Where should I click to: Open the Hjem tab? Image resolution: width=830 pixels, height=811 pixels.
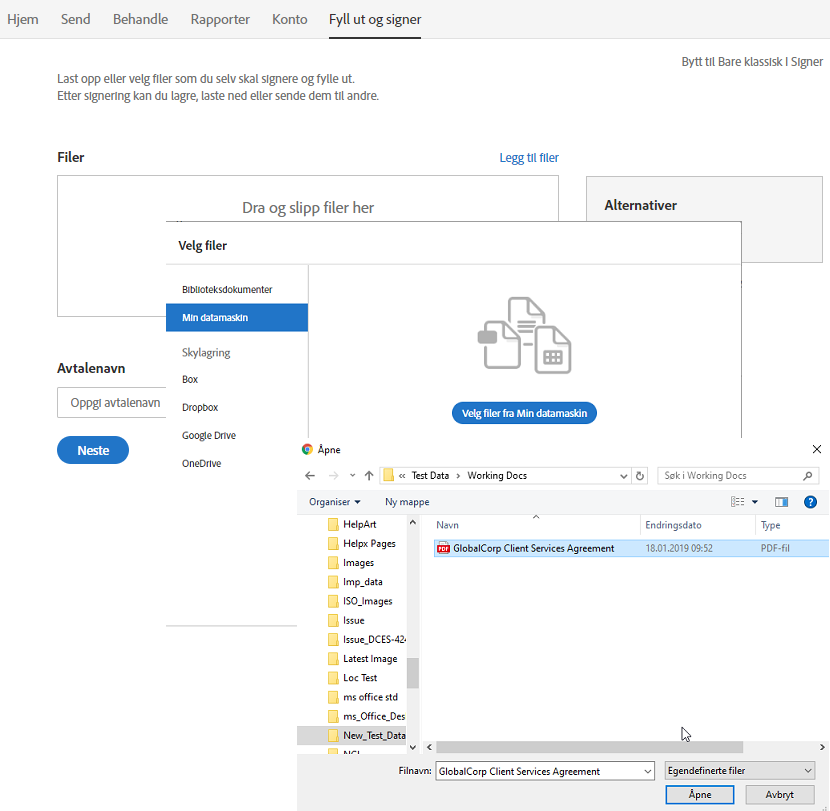point(23,19)
